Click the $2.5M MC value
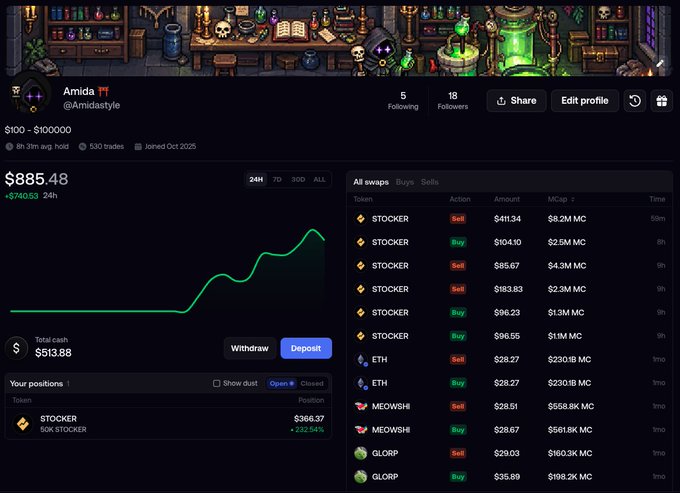The image size is (680, 493). 567,242
